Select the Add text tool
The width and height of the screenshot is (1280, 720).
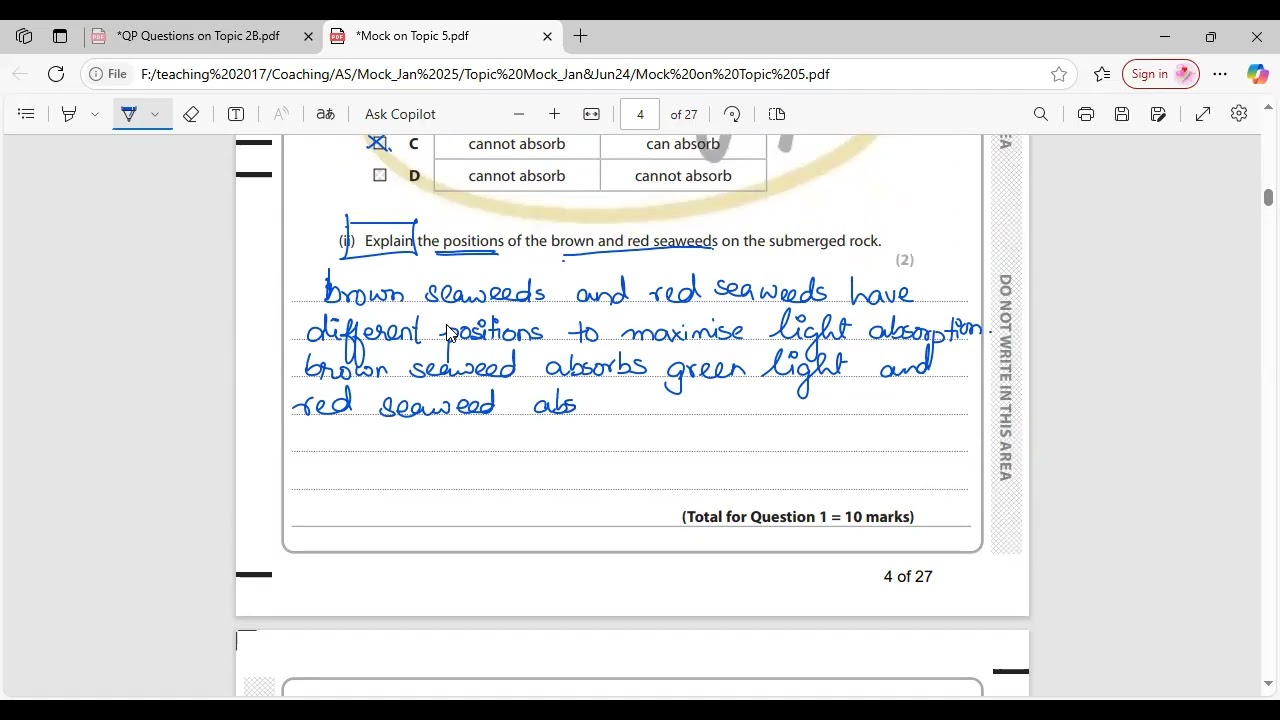(236, 114)
